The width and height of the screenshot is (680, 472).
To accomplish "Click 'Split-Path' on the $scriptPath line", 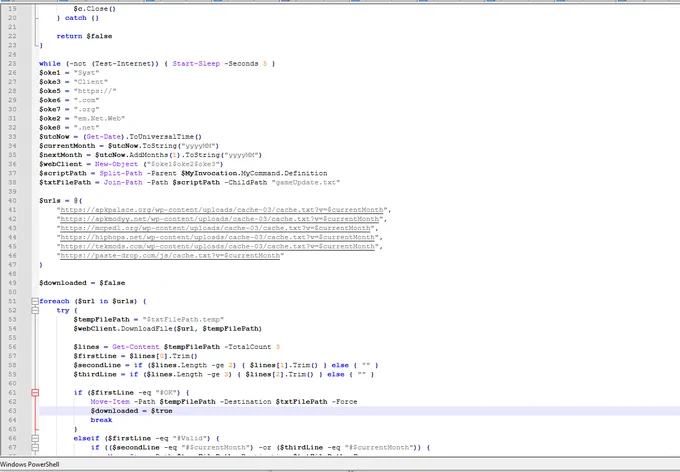I will click(121, 173).
